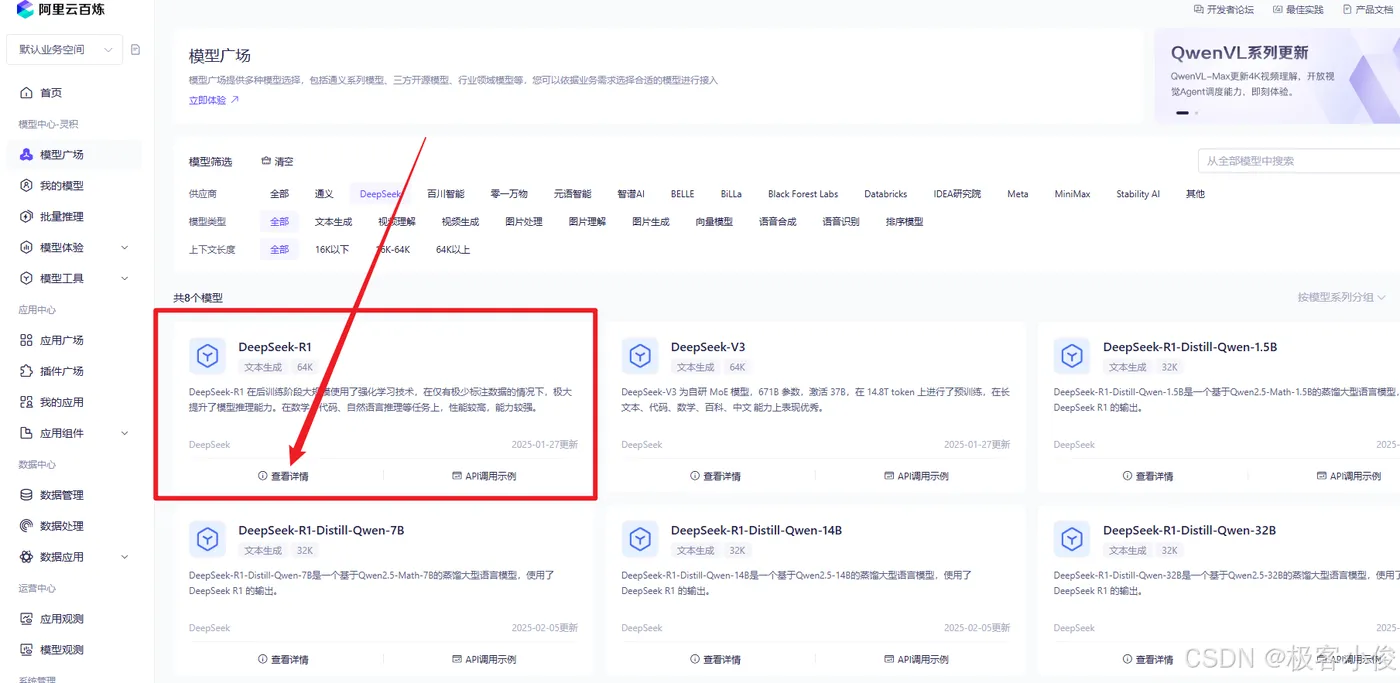Filter supplier by 零一万物

pyautogui.click(x=509, y=194)
